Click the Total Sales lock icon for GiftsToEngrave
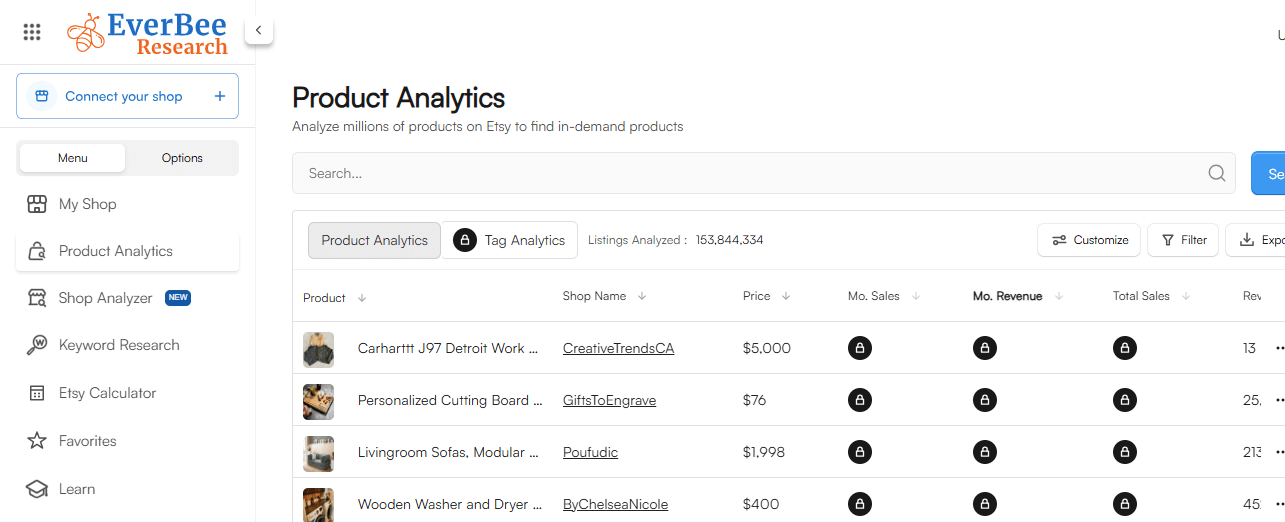Screen dimensions: 1285x522 pos(1125,400)
